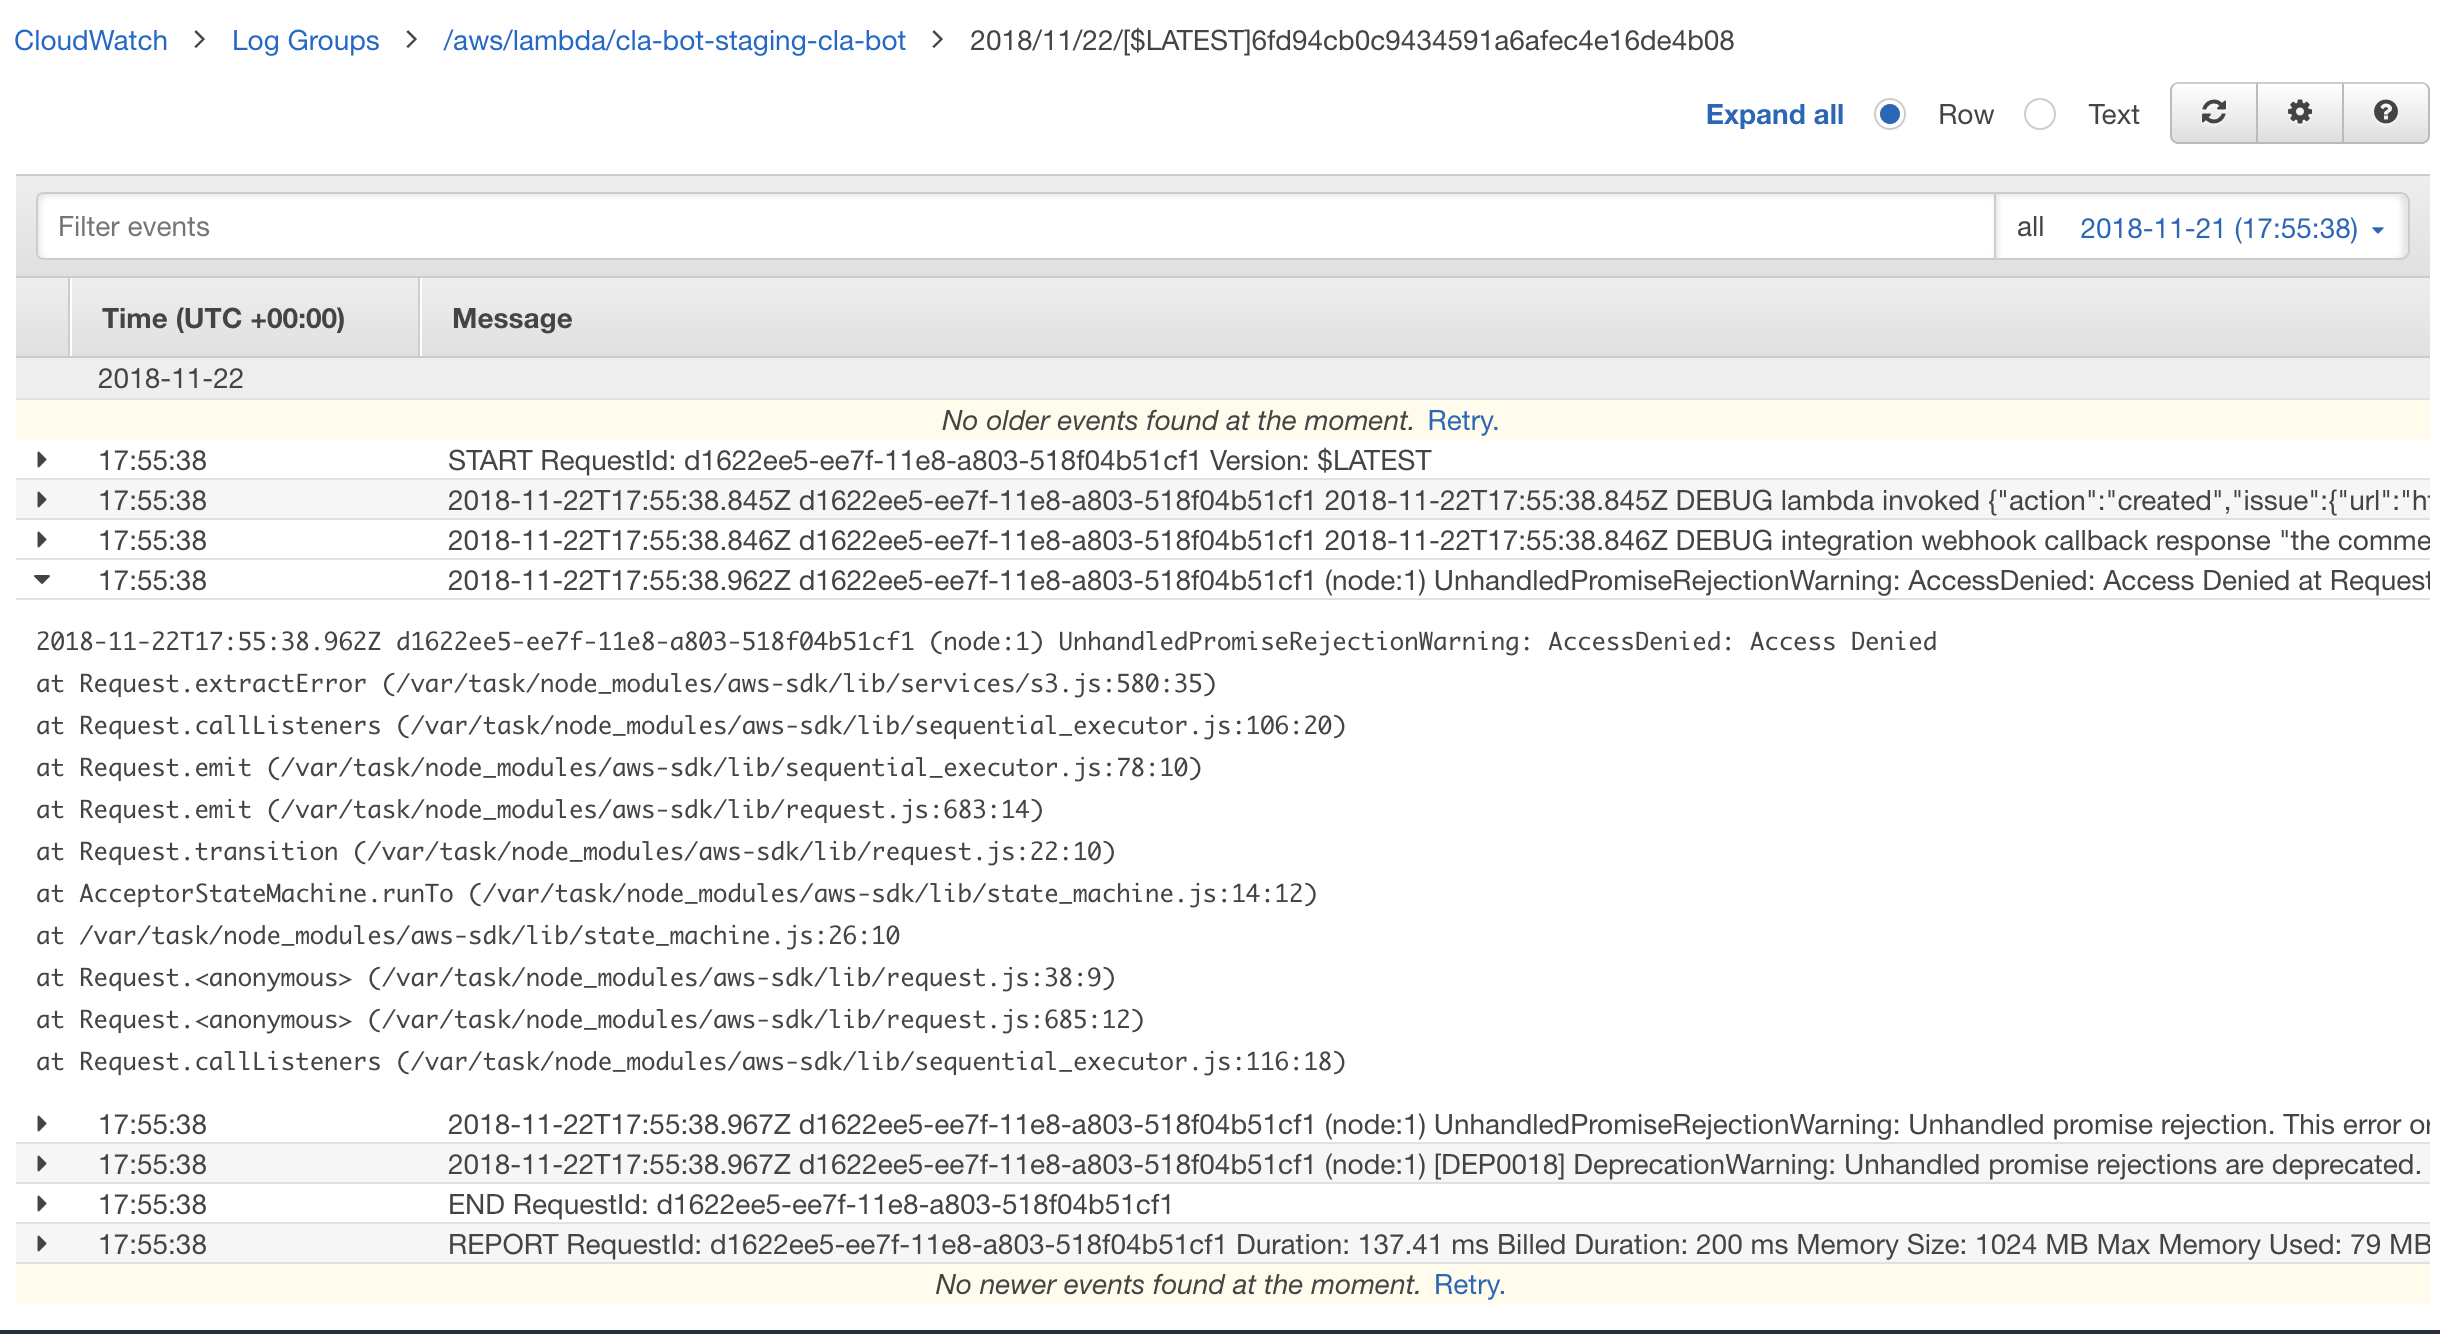Expand the START RequestId log row
The image size is (2440, 1334).
pos(42,461)
